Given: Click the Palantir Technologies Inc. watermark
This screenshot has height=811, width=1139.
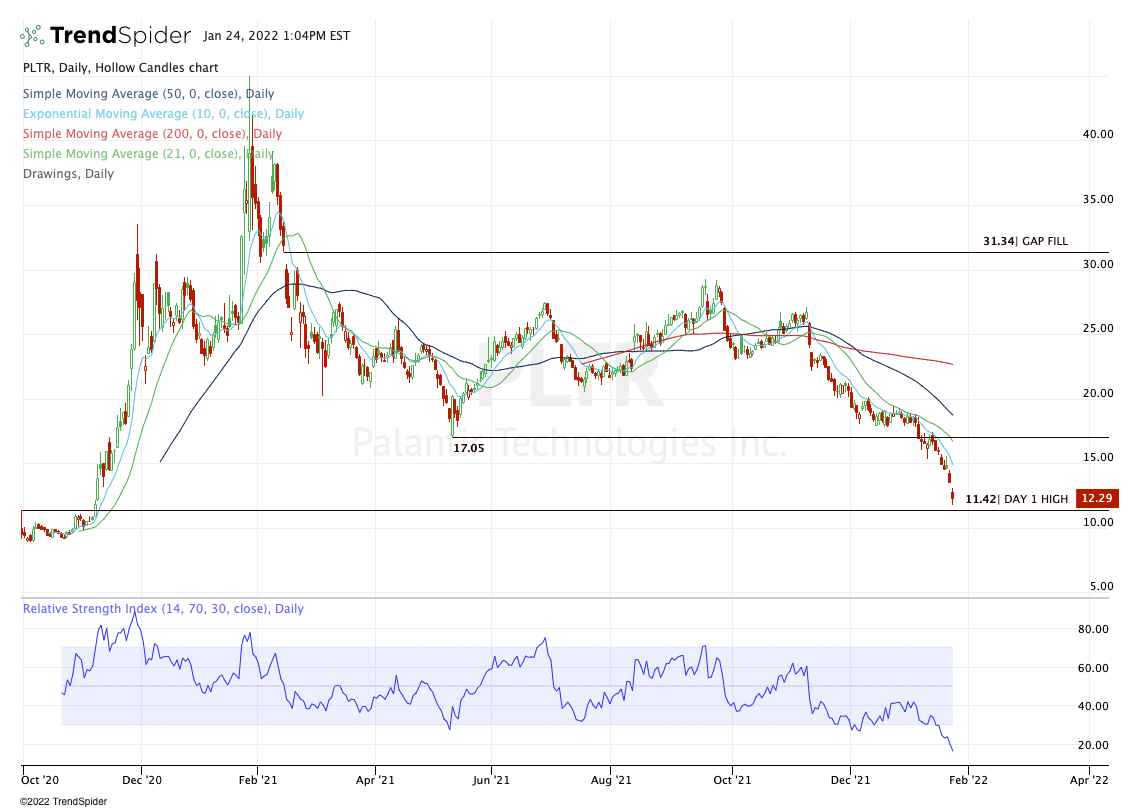Looking at the screenshot, I should 569,440.
